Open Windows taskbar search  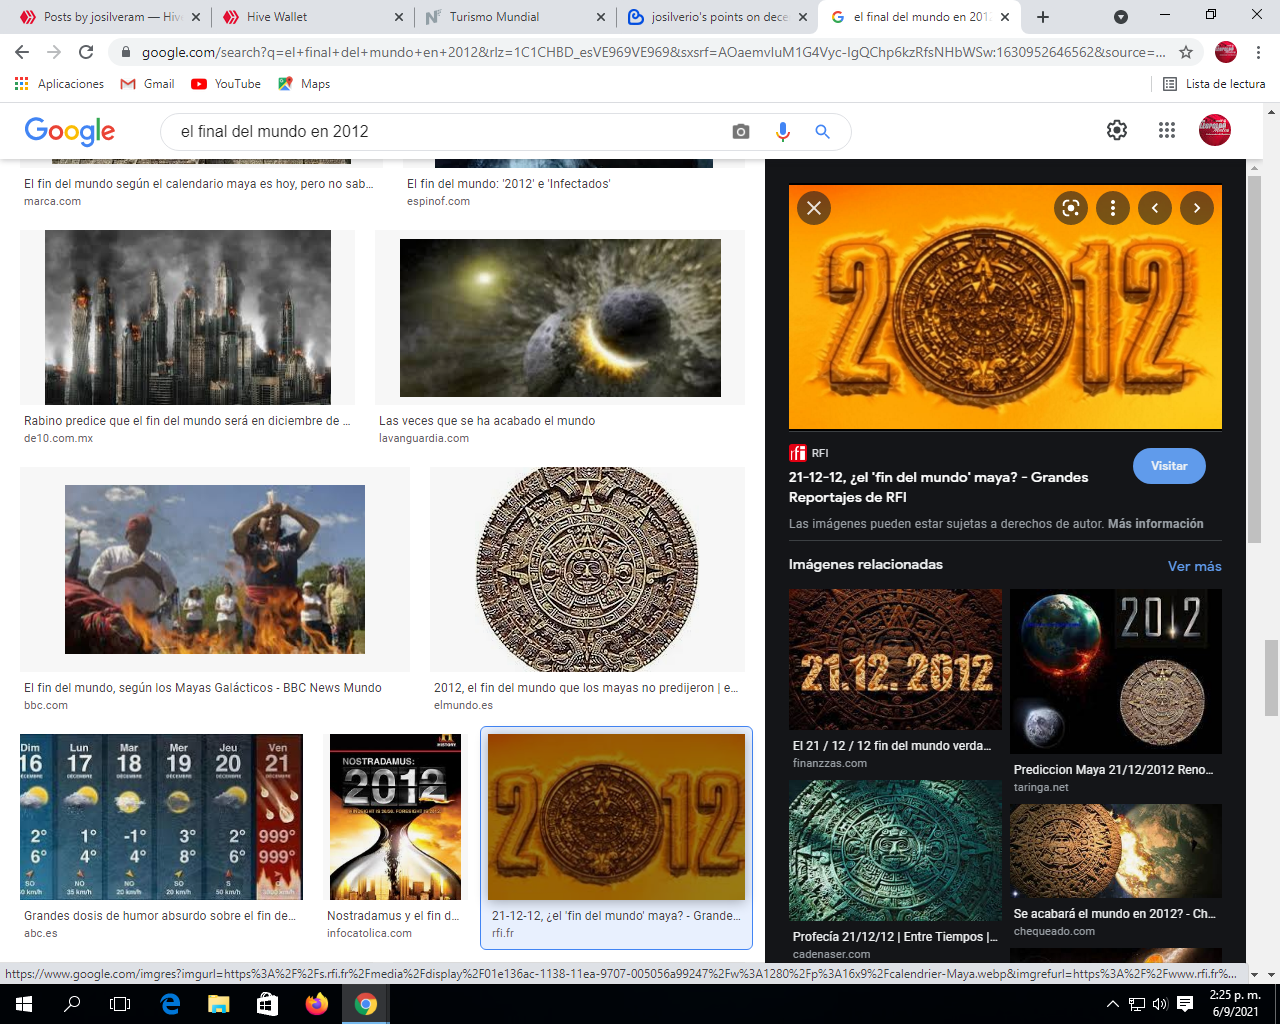(72, 1004)
